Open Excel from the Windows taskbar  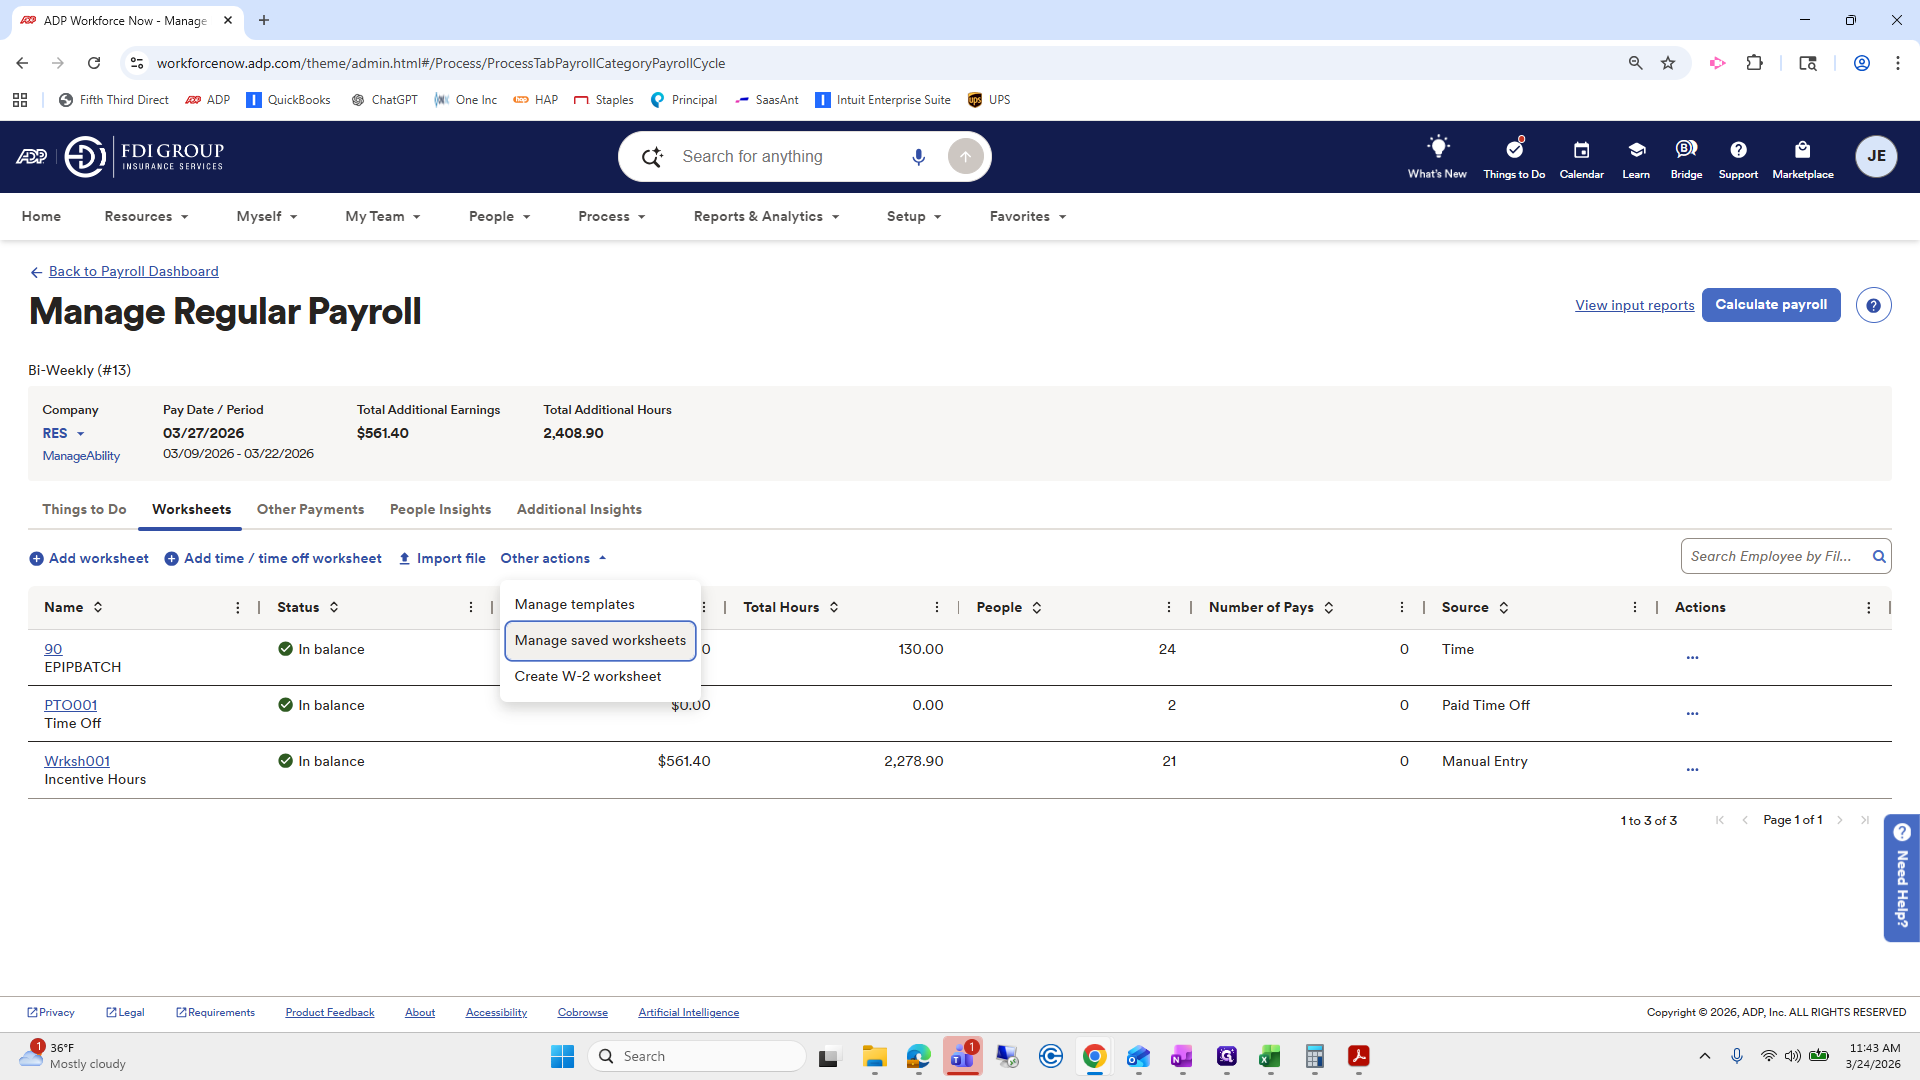click(1270, 1057)
